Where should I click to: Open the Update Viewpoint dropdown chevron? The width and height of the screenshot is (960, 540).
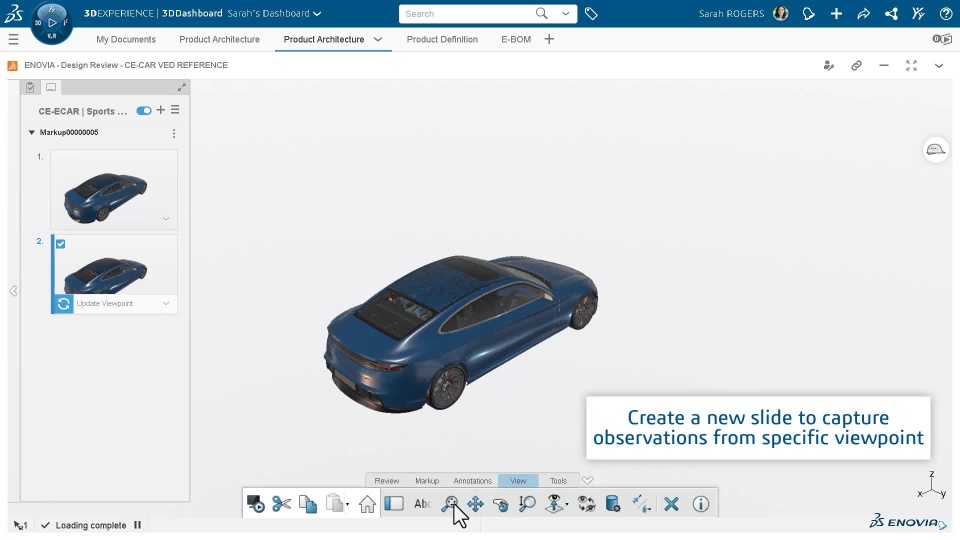(x=166, y=304)
